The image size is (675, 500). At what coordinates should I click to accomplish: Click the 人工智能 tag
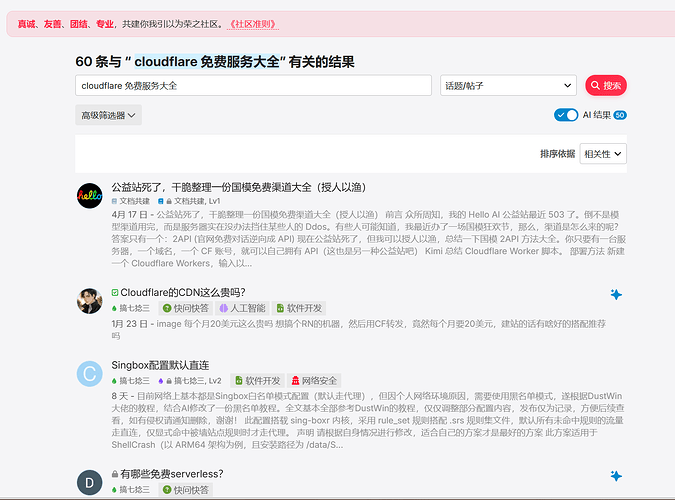click(242, 308)
